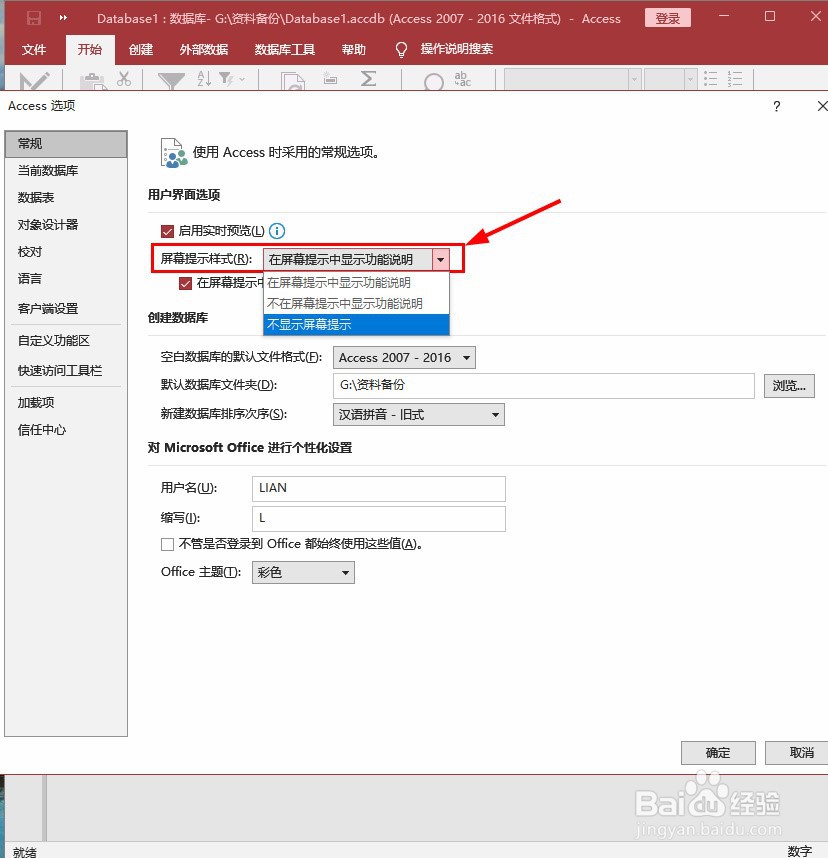Click the Paste clipboard icon
The height and width of the screenshot is (858, 828).
pyautogui.click(x=92, y=81)
